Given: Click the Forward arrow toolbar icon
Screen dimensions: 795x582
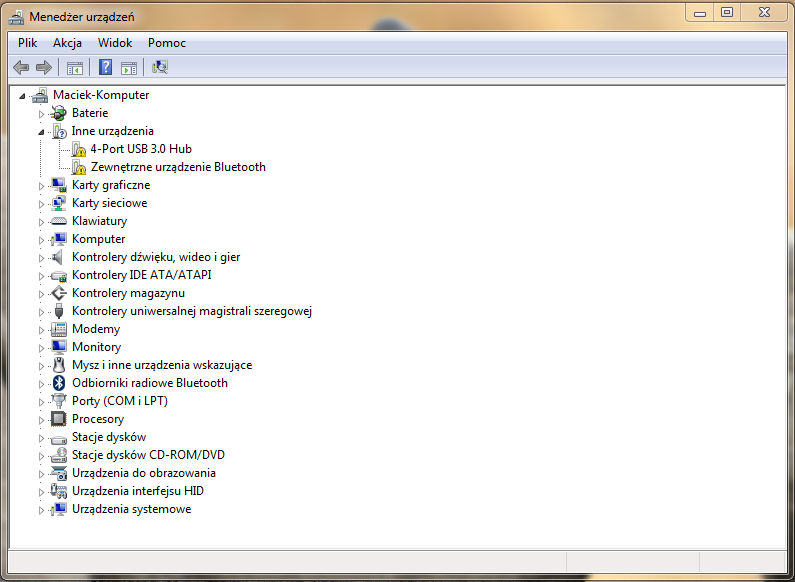Looking at the screenshot, I should [x=44, y=67].
